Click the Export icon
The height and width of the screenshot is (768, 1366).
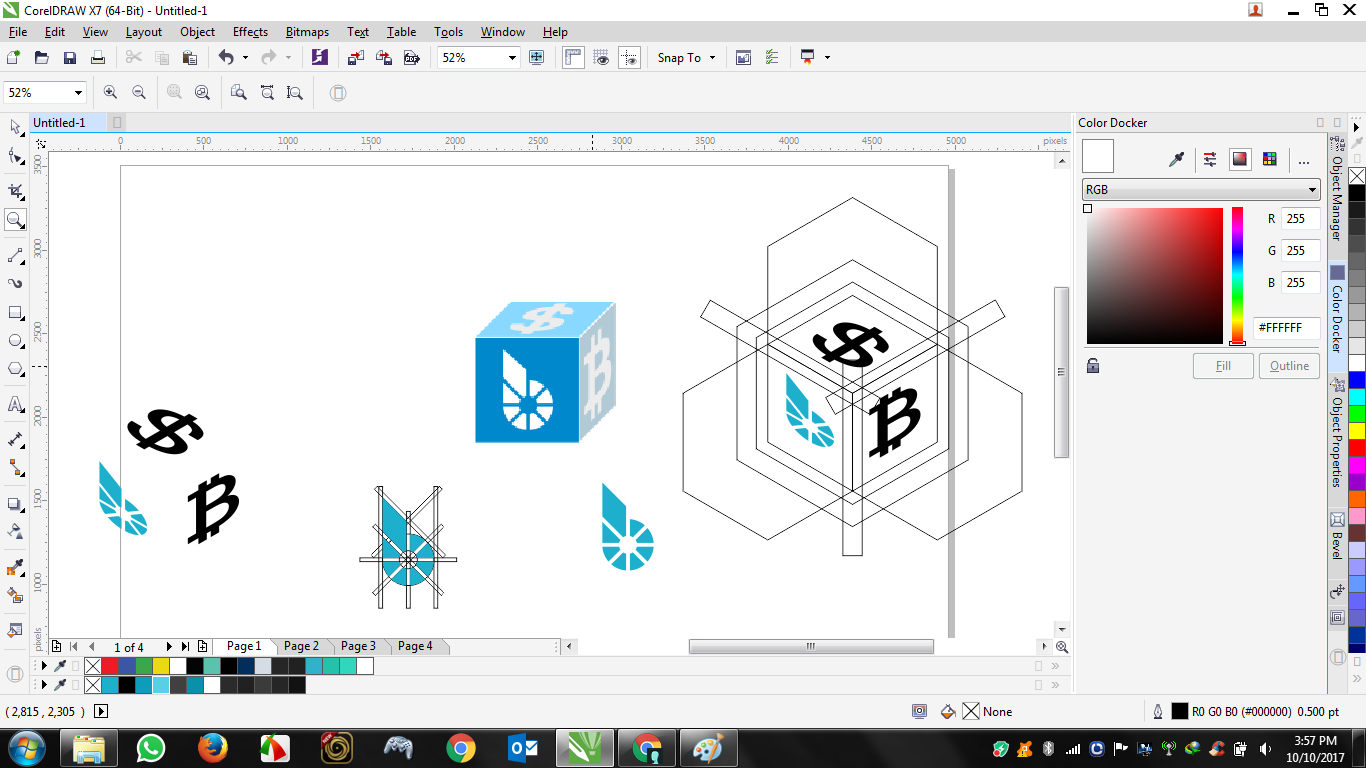click(383, 57)
